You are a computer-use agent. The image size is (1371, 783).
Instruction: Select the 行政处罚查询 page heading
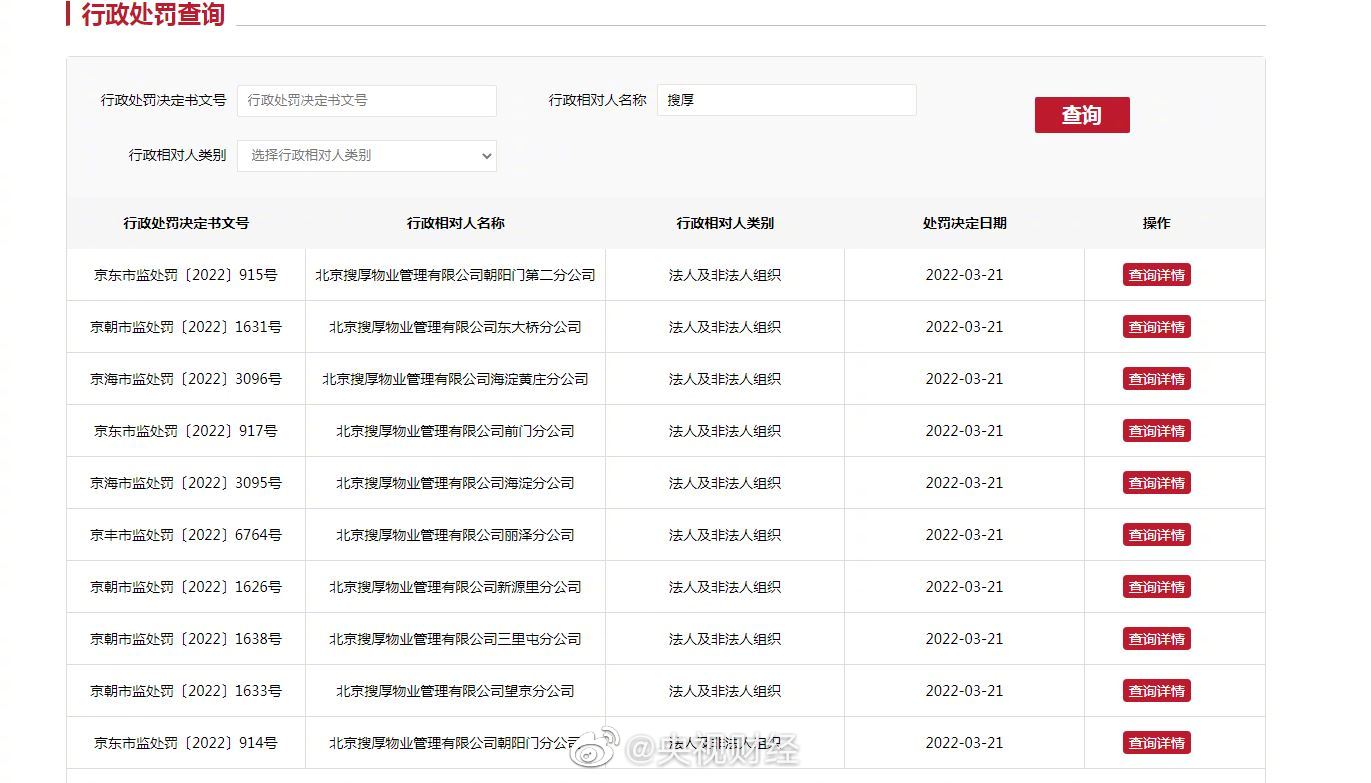point(153,14)
